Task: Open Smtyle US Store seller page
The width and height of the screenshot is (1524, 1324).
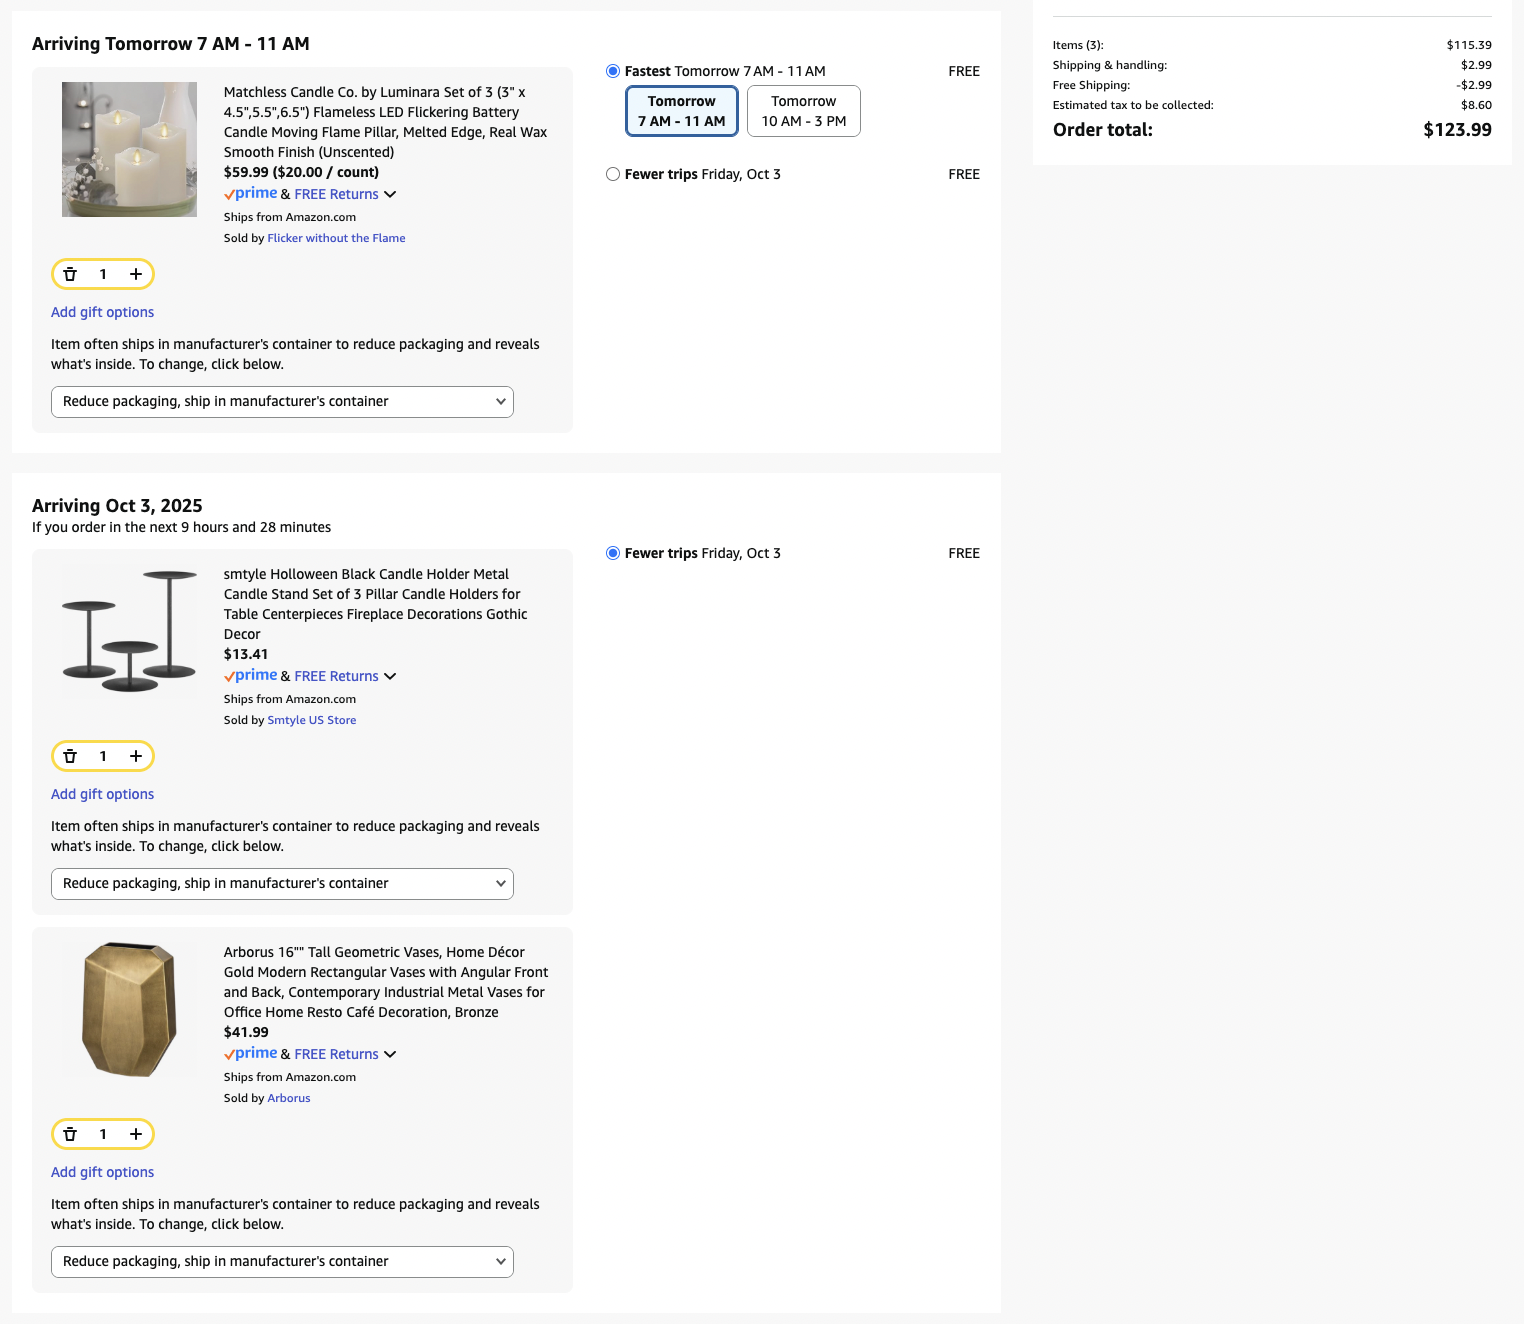Action: pyautogui.click(x=312, y=720)
